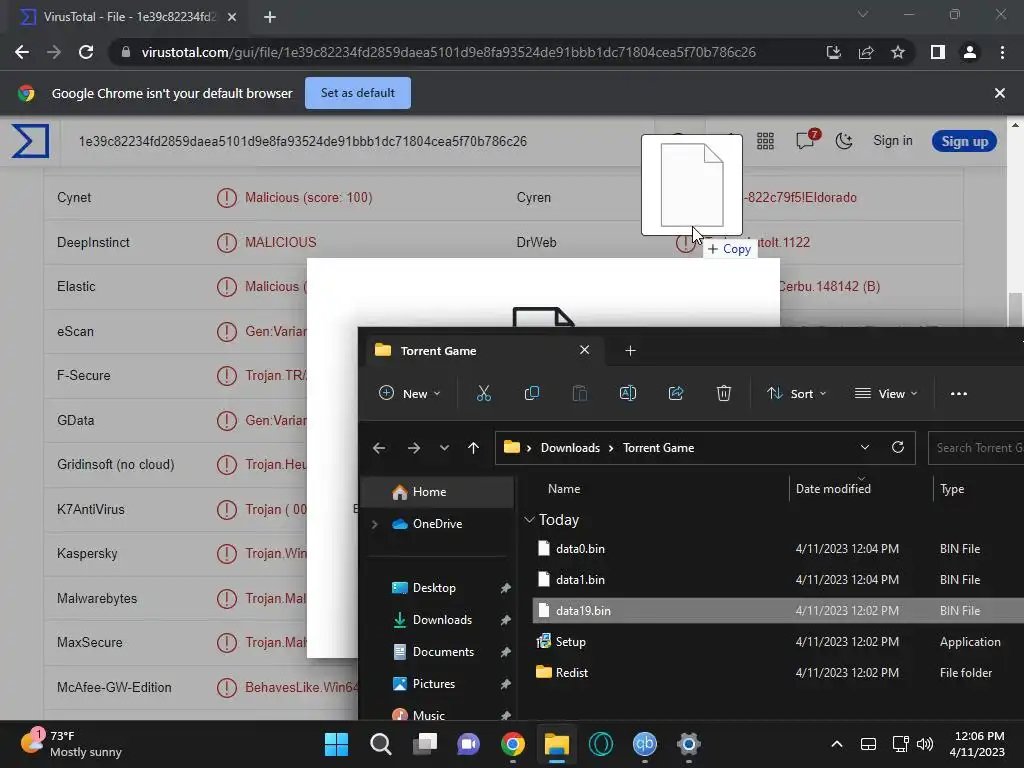
Task: Open Windows Start menu
Action: coord(336,744)
